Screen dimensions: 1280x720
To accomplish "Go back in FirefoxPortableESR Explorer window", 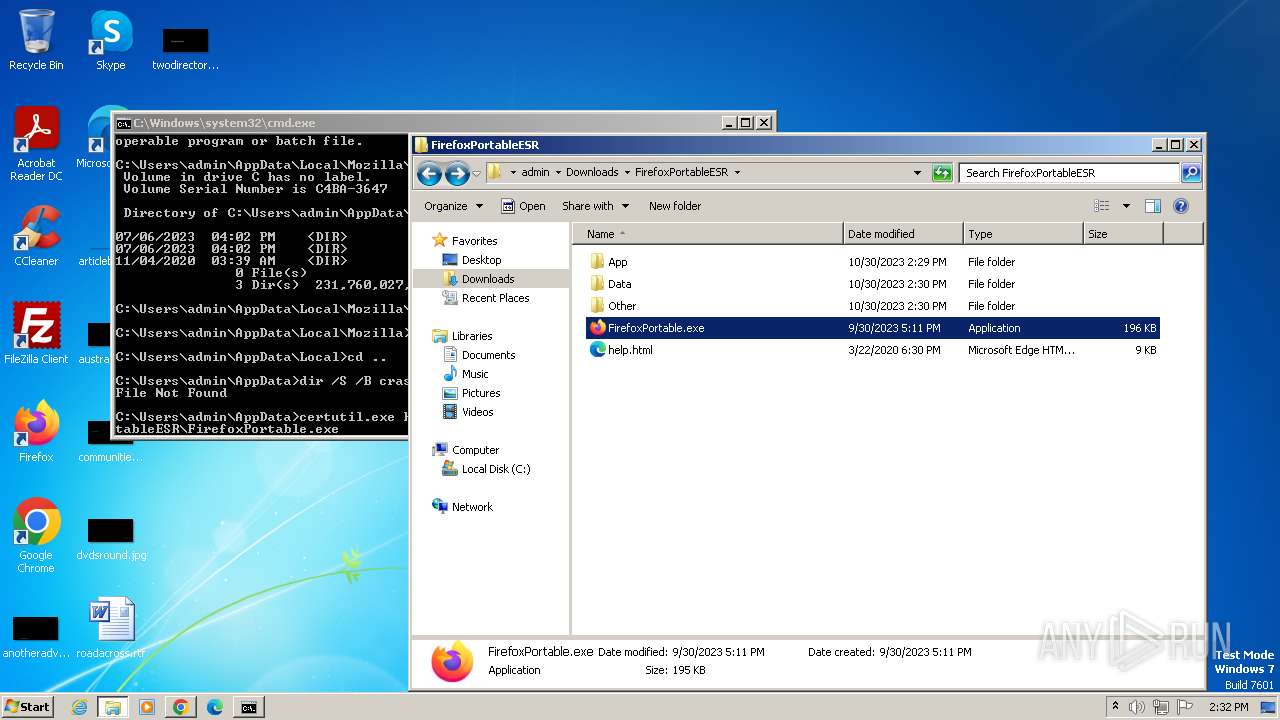I will [429, 173].
